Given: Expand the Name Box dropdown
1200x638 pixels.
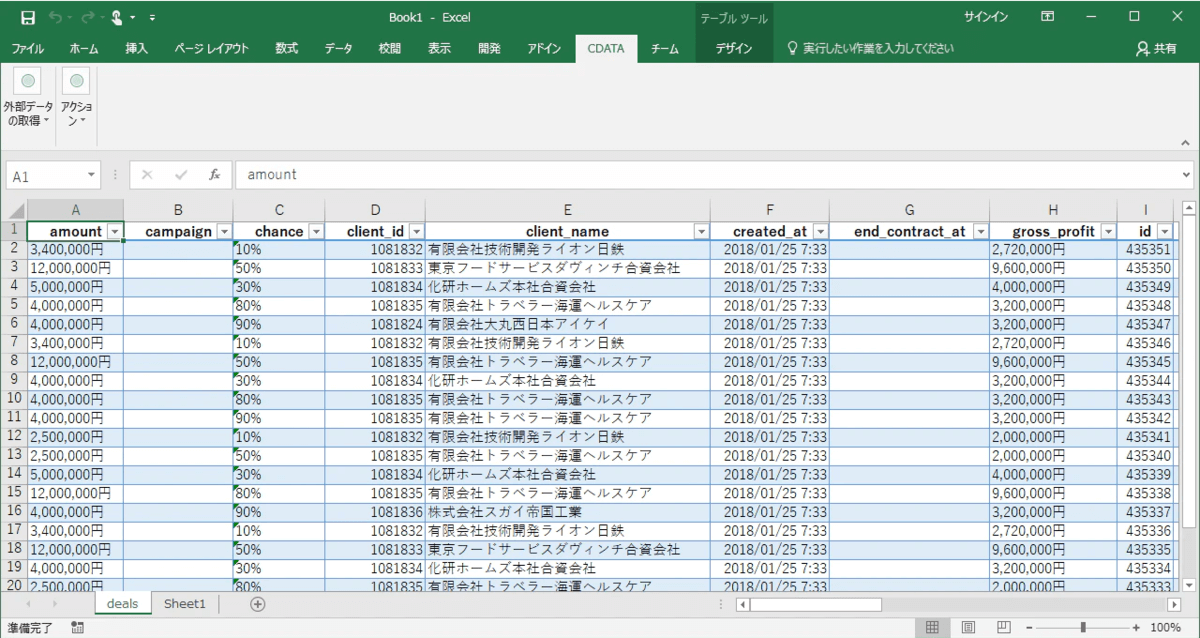Looking at the screenshot, I should pos(92,175).
